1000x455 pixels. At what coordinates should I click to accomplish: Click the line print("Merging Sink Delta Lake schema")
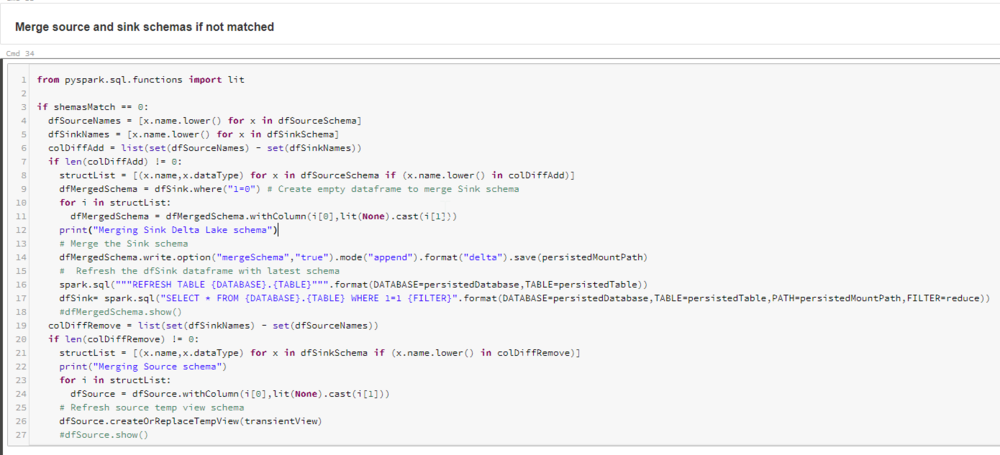pos(169,229)
